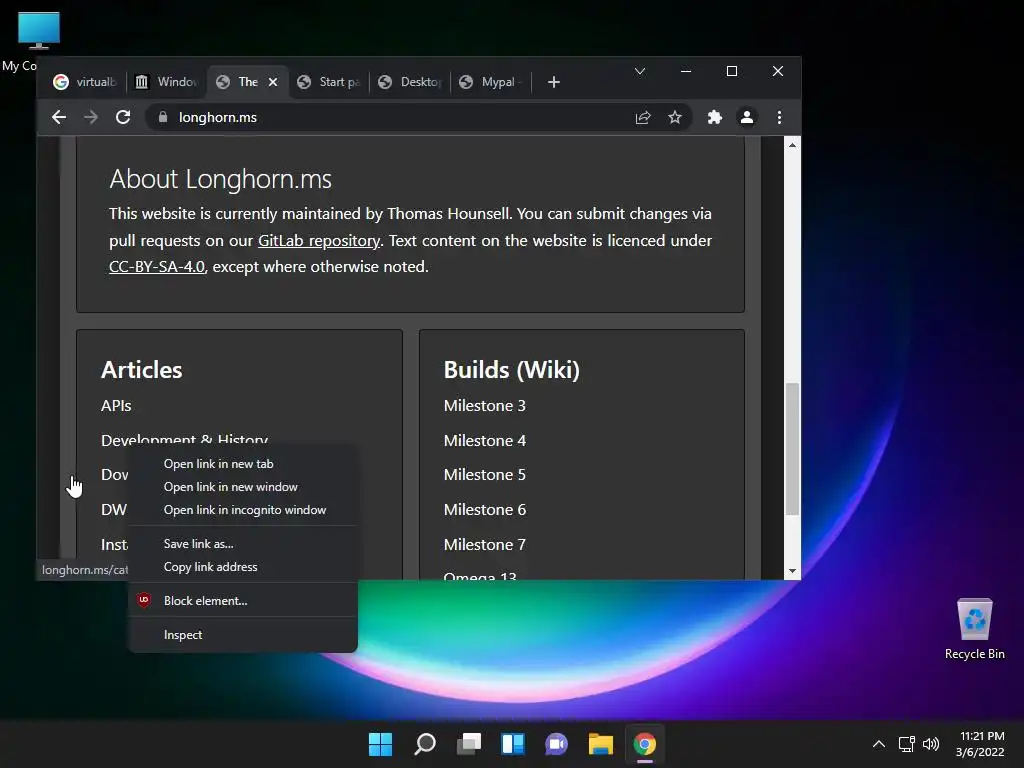Click the lock icon in address bar
Screen dimensions: 1024x768
click(x=163, y=117)
